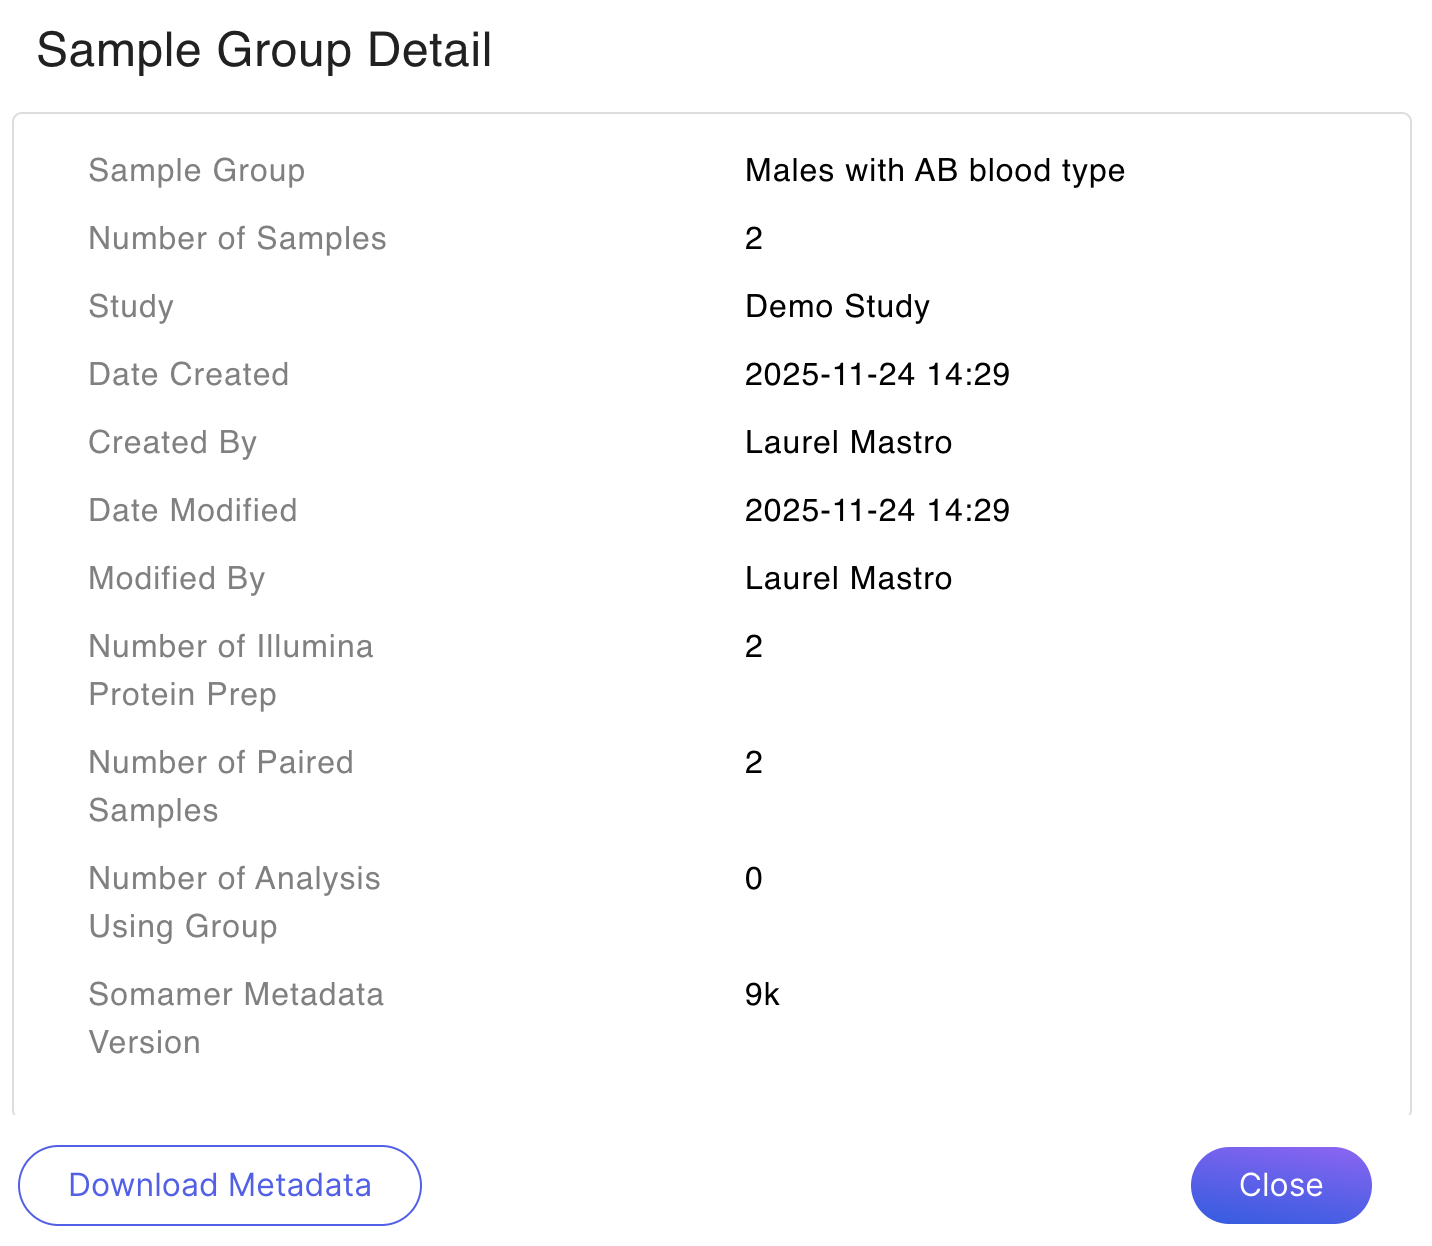
Task: Click the Created By label
Action: (x=172, y=442)
